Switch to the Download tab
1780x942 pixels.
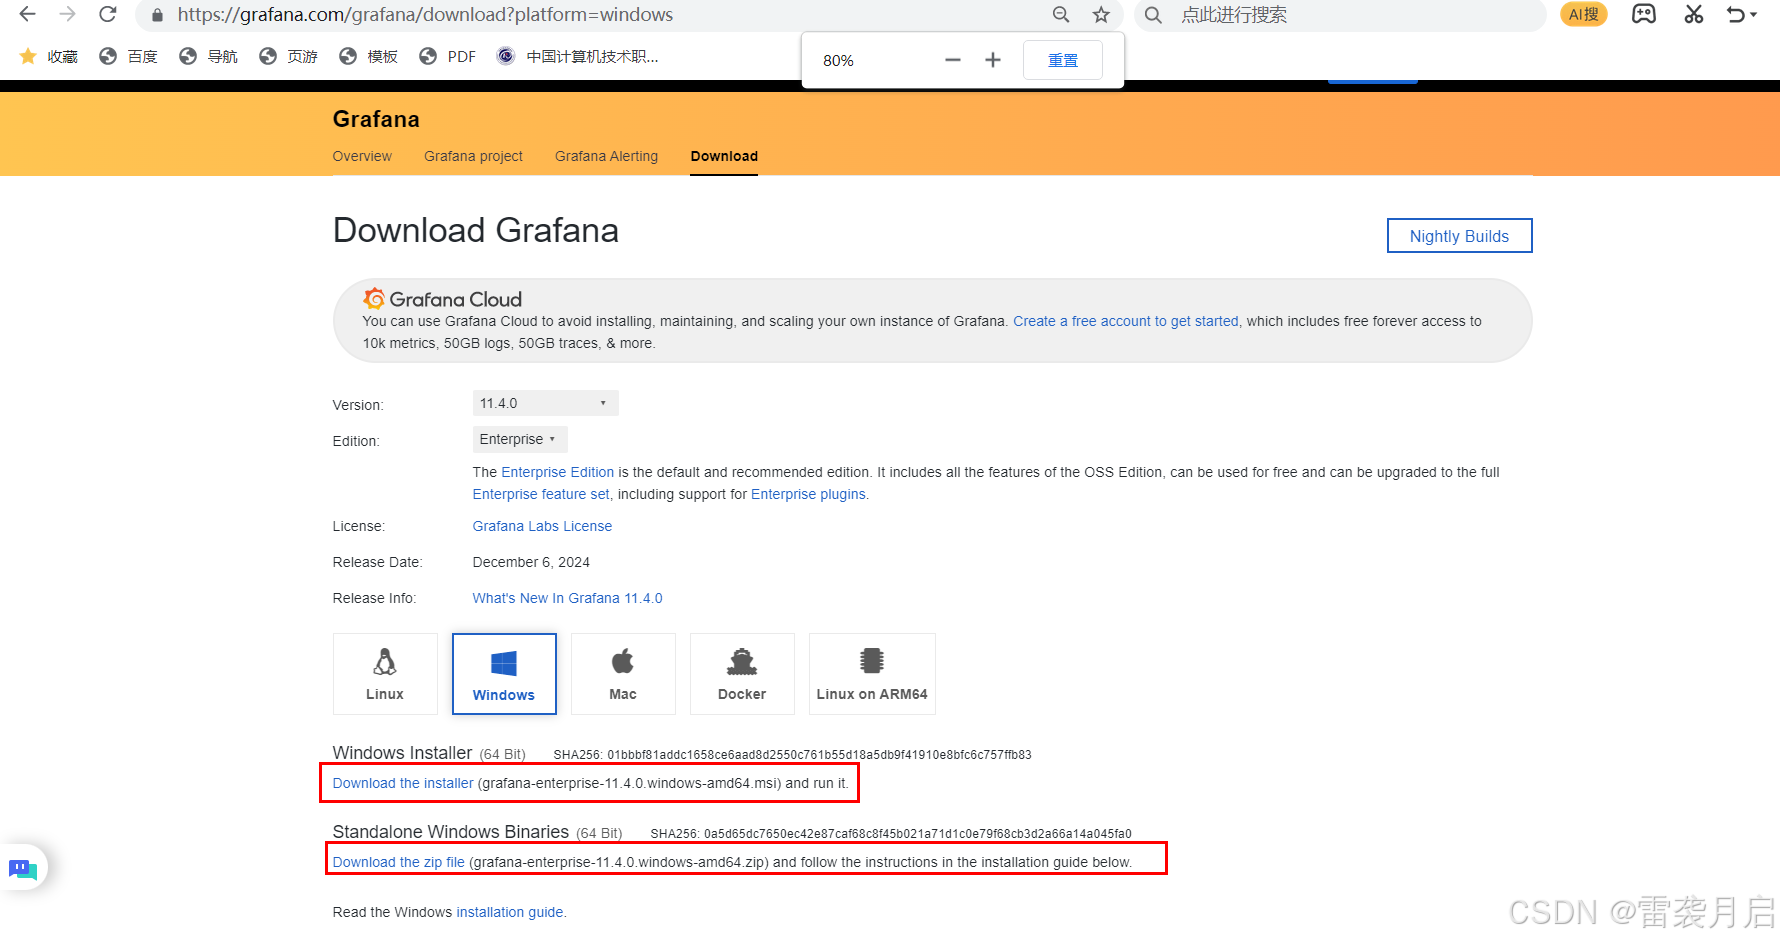724,156
